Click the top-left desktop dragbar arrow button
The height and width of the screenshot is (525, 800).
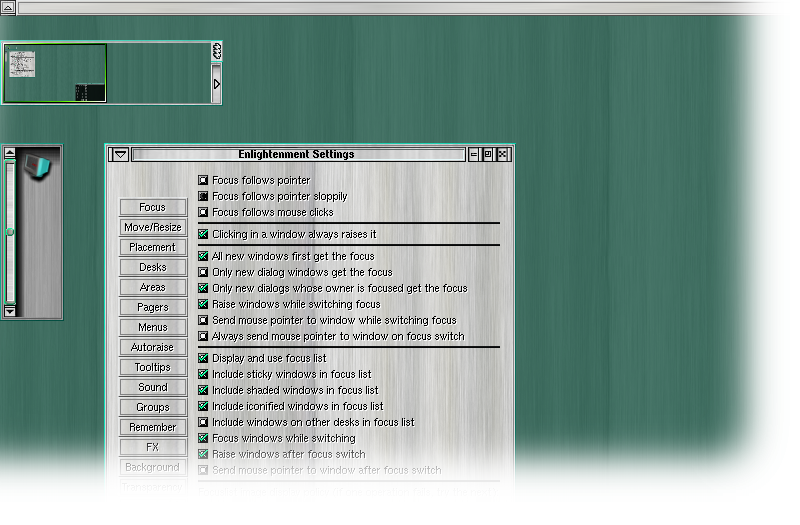click(8, 7)
